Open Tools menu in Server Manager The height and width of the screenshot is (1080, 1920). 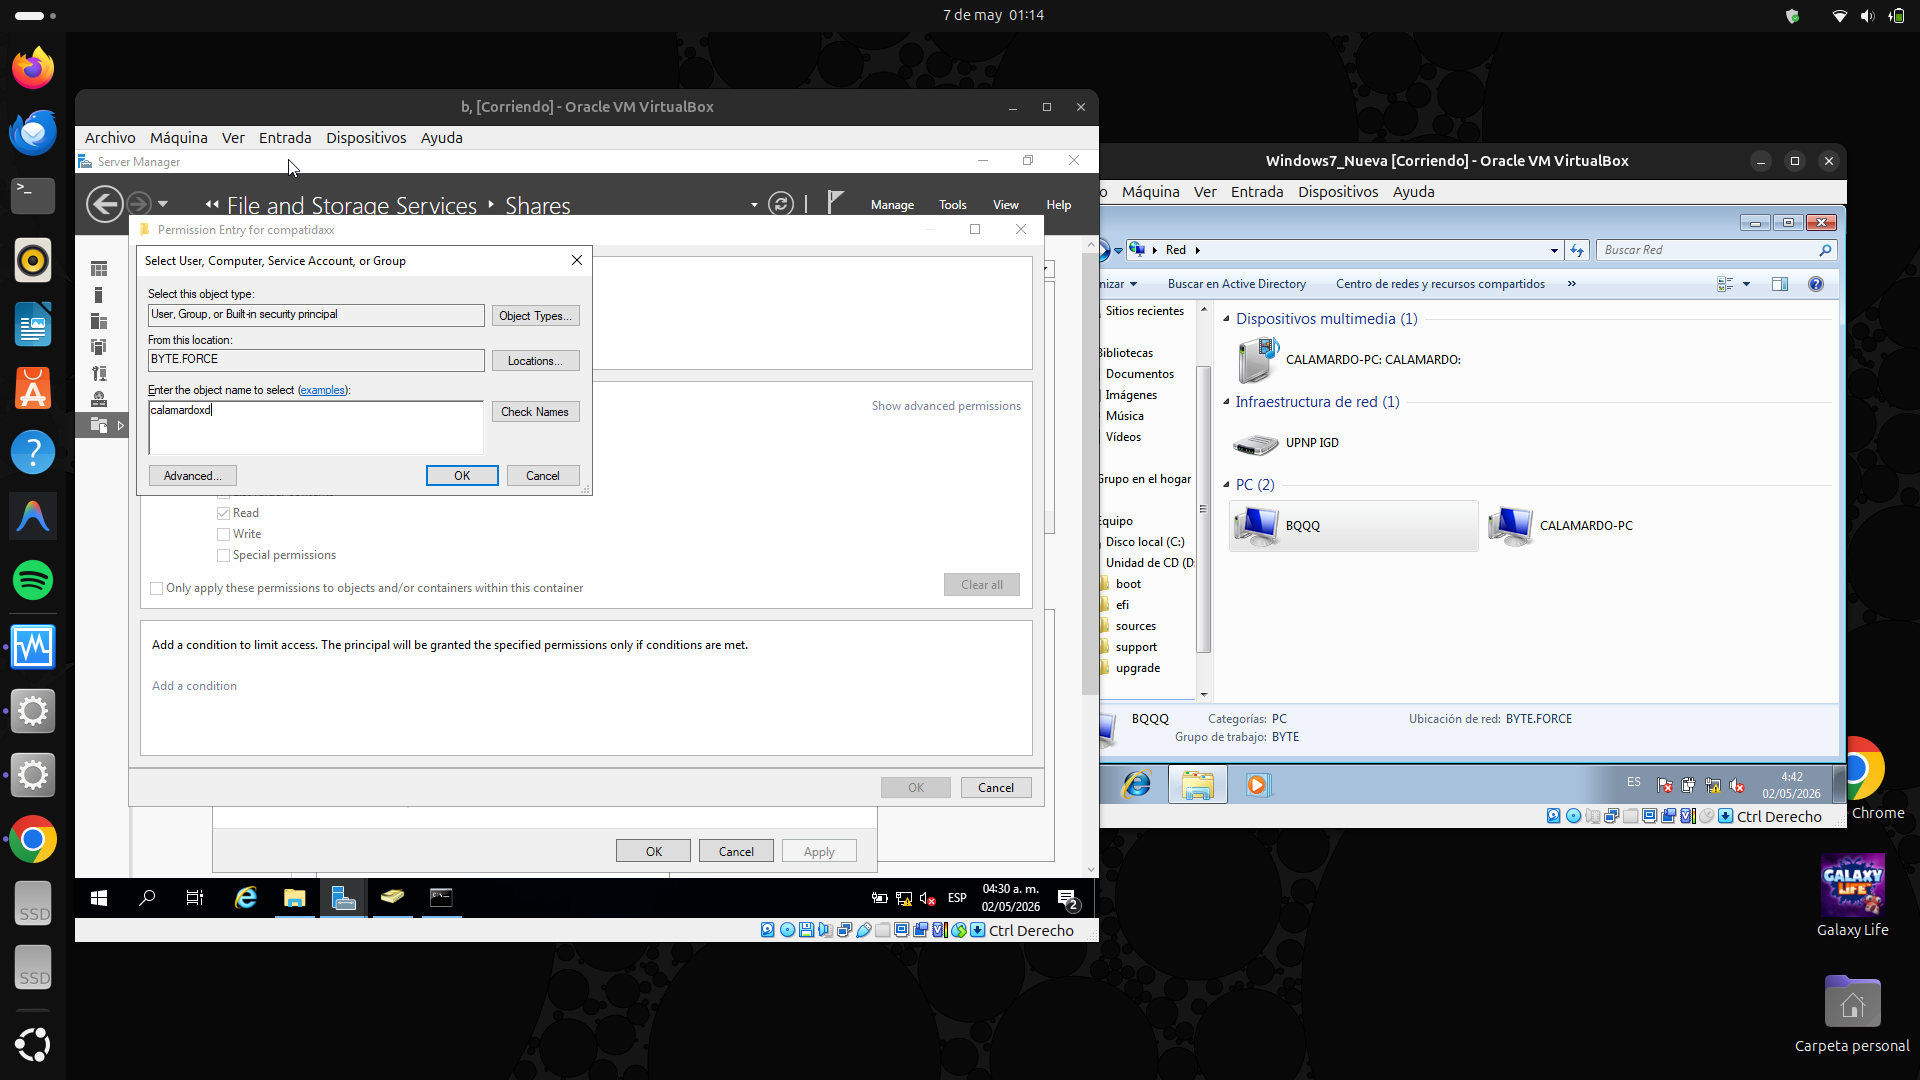click(x=953, y=205)
